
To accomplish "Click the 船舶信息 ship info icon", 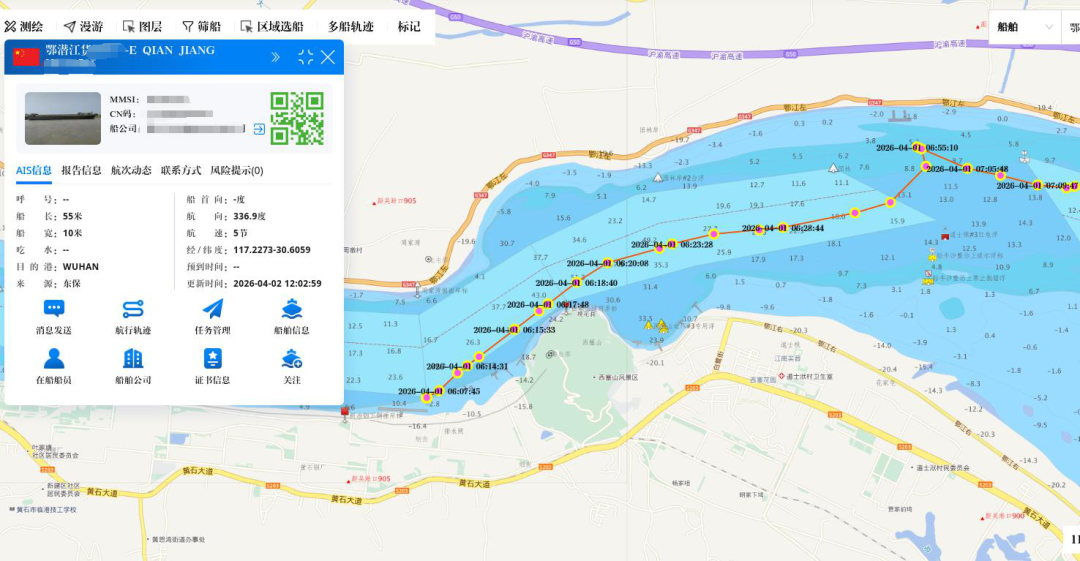I will pyautogui.click(x=292, y=310).
